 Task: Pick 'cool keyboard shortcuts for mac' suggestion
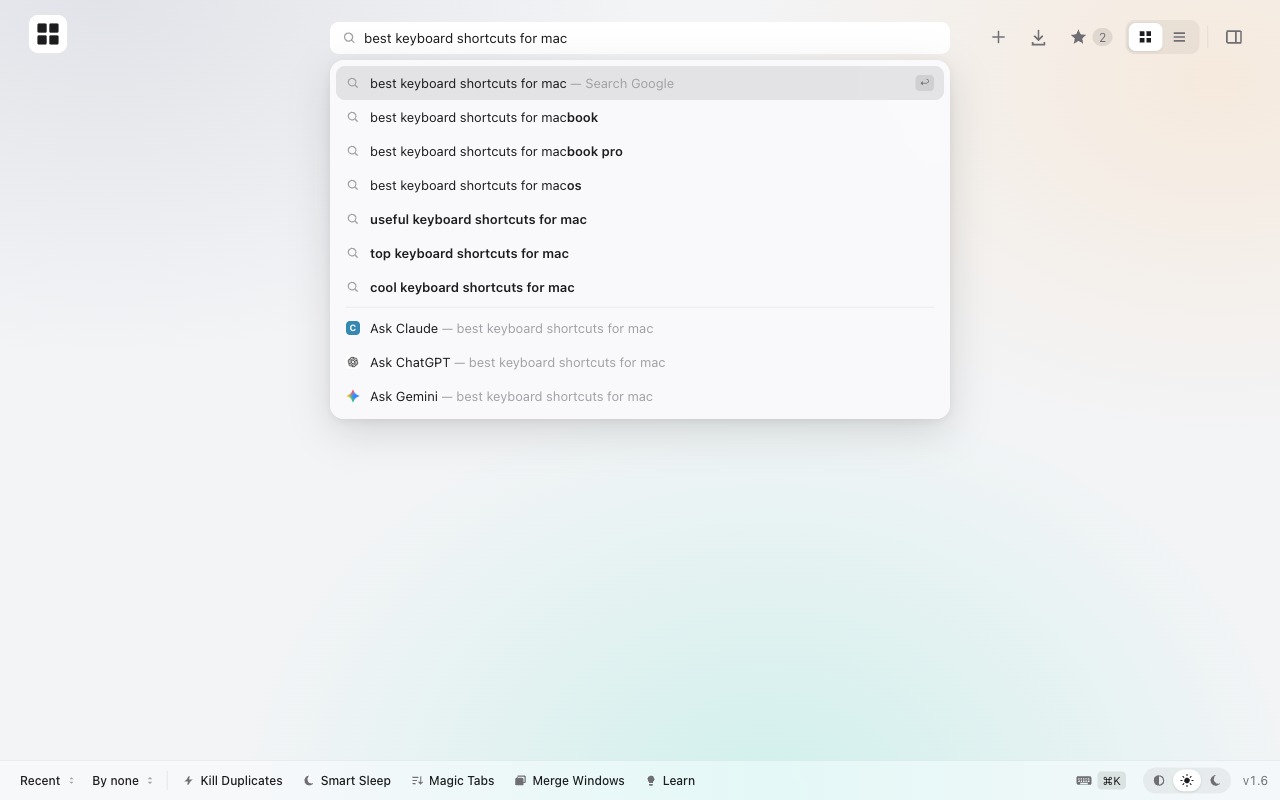(640, 287)
